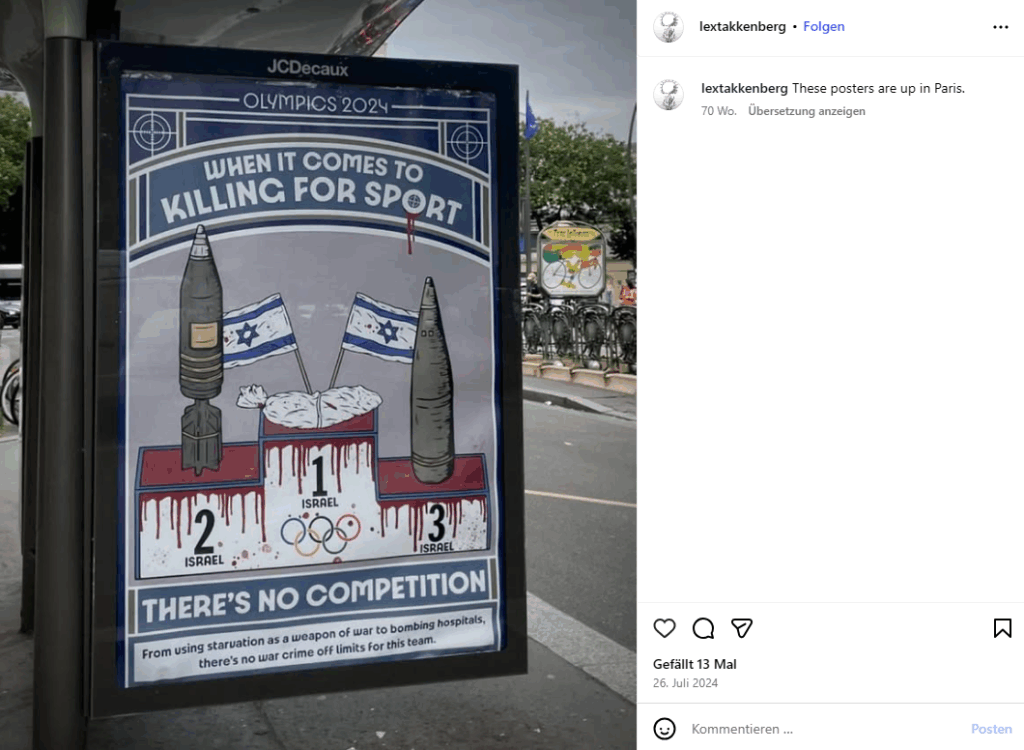Screen dimensions: 1024x750
Task: Open comments via speech bubble icon
Action: pyautogui.click(x=703, y=628)
